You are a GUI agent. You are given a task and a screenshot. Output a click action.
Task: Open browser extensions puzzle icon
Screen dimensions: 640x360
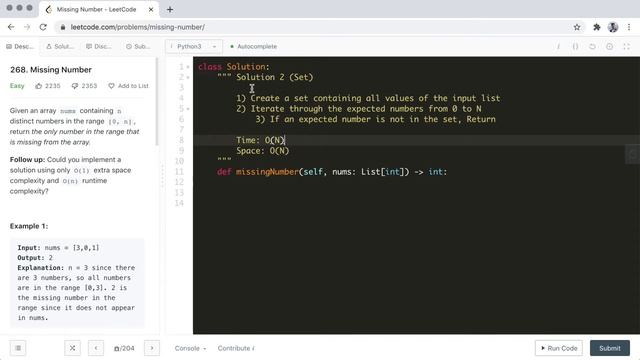click(596, 27)
